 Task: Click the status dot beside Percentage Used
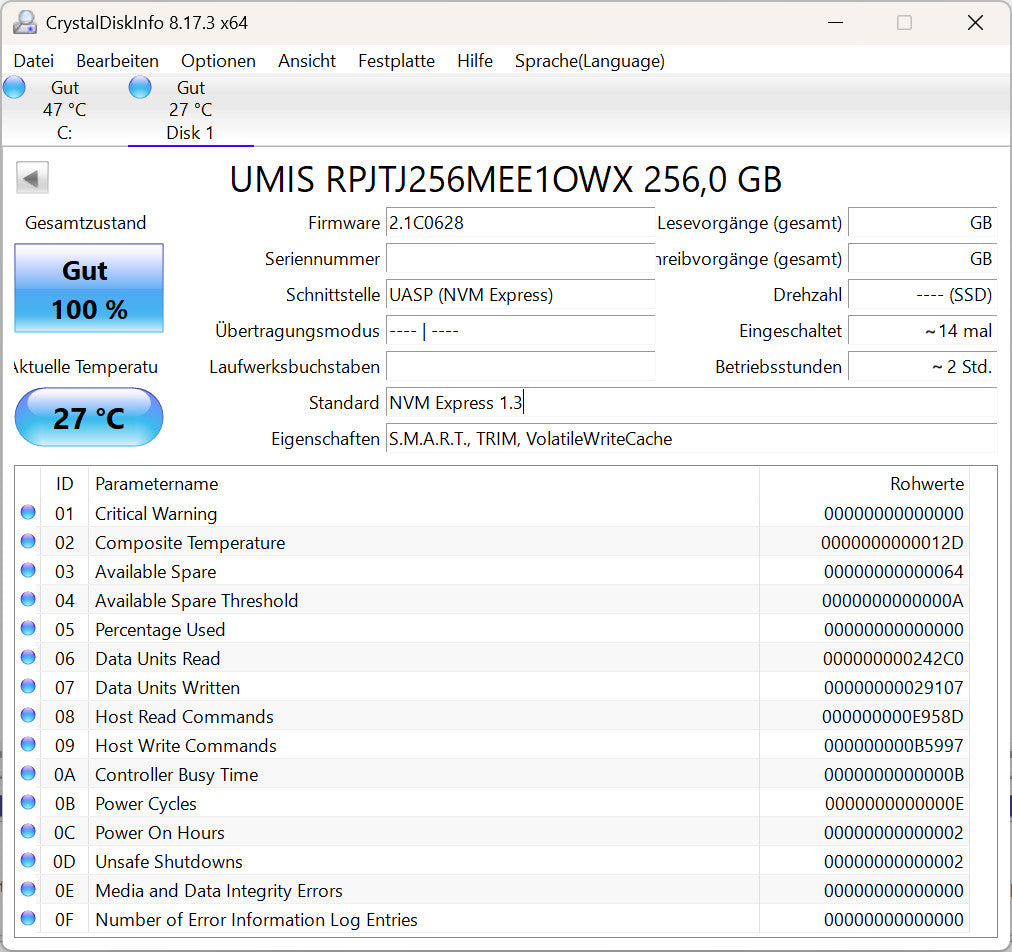point(29,629)
